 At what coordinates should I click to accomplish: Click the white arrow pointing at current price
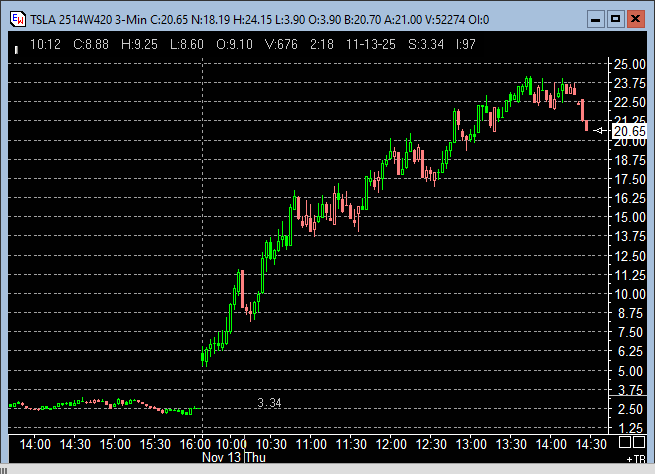[x=600, y=131]
